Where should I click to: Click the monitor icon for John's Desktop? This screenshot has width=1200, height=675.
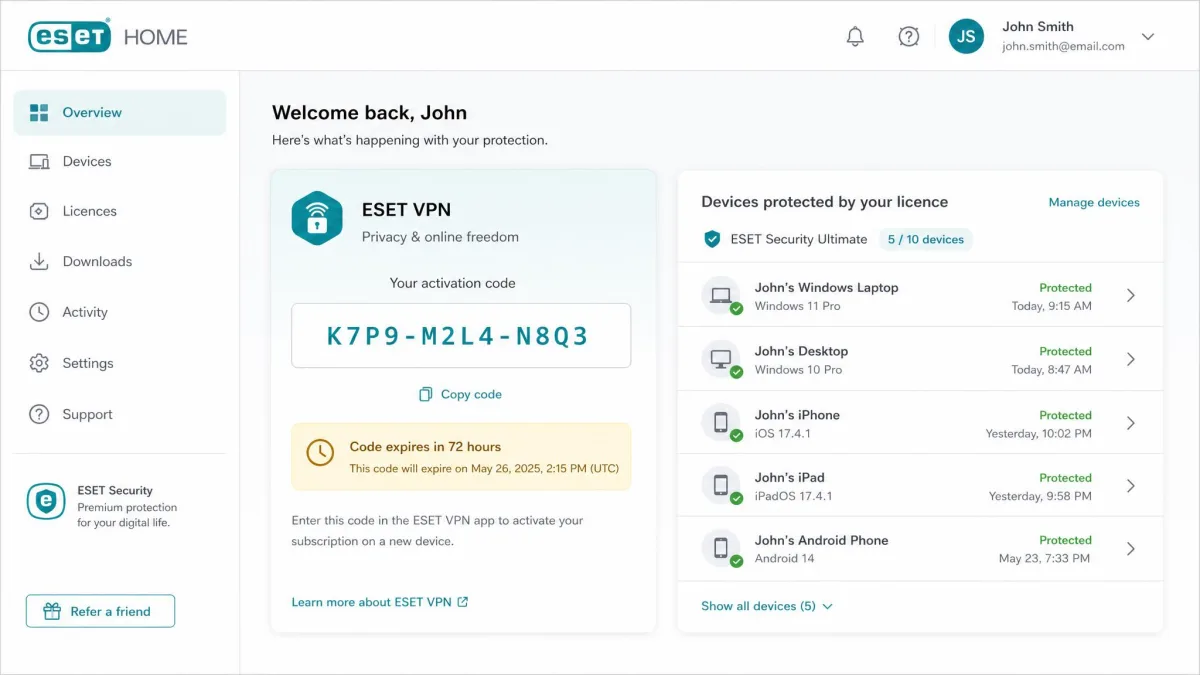pyautogui.click(x=720, y=359)
